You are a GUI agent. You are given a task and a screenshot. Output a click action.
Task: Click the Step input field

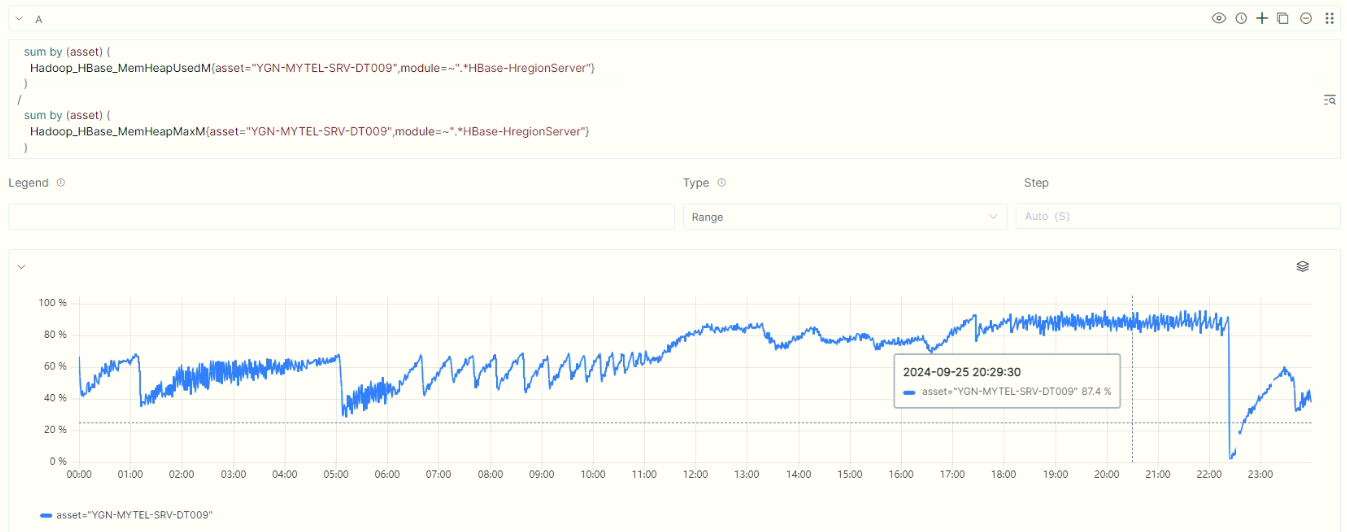click(1177, 216)
